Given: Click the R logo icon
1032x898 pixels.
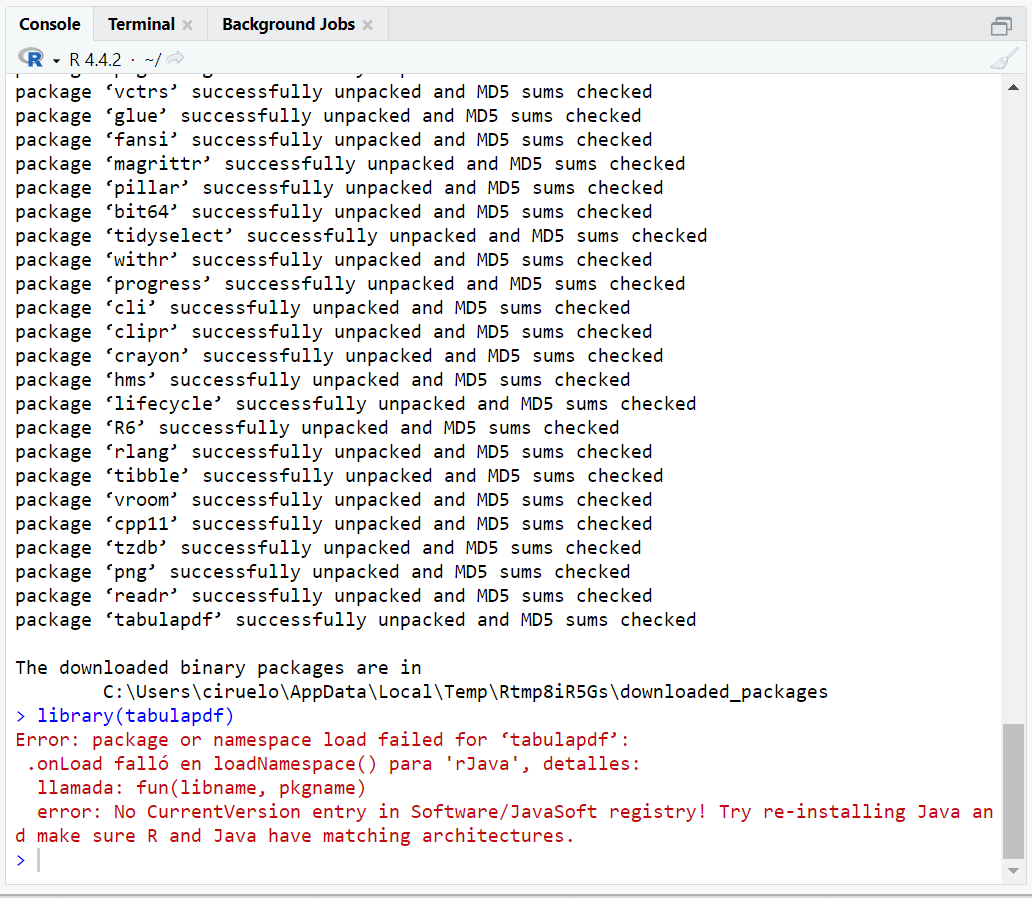Looking at the screenshot, I should 31,59.
